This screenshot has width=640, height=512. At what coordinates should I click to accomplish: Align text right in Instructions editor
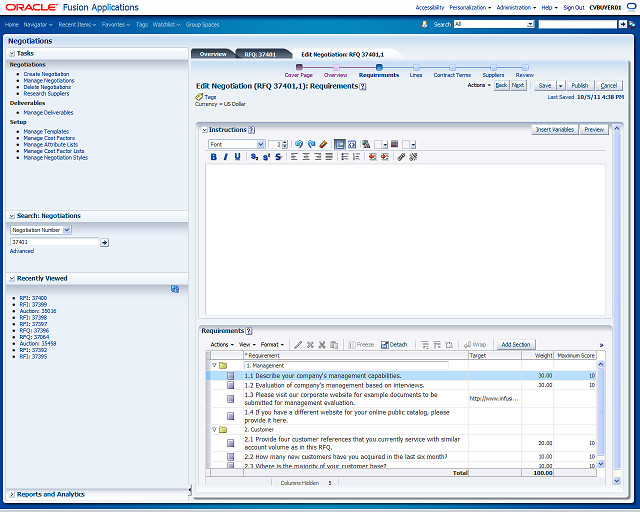pos(318,157)
